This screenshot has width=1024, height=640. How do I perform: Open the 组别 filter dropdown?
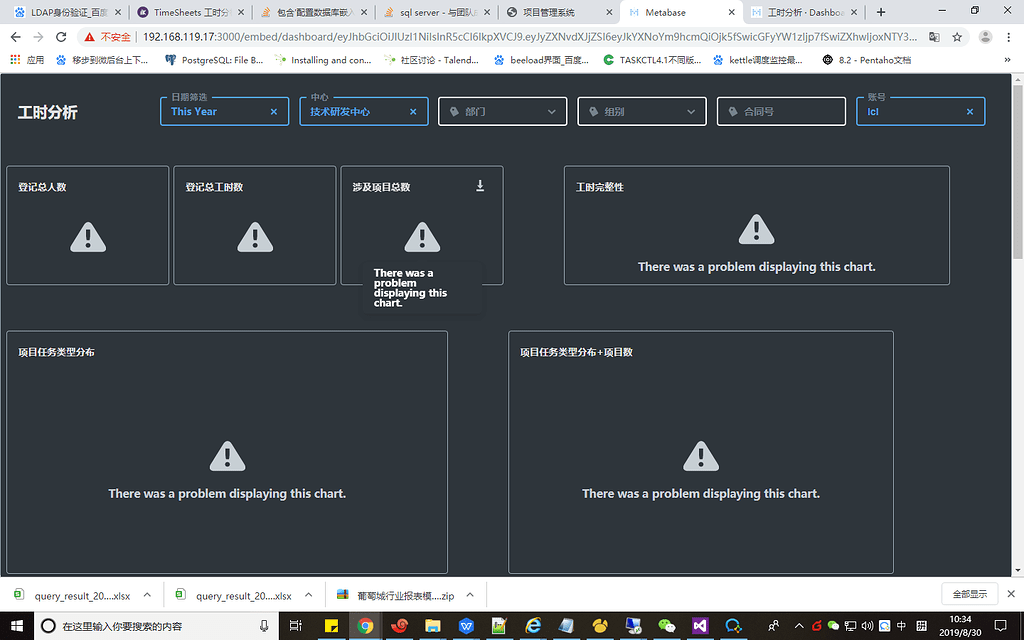tap(641, 111)
